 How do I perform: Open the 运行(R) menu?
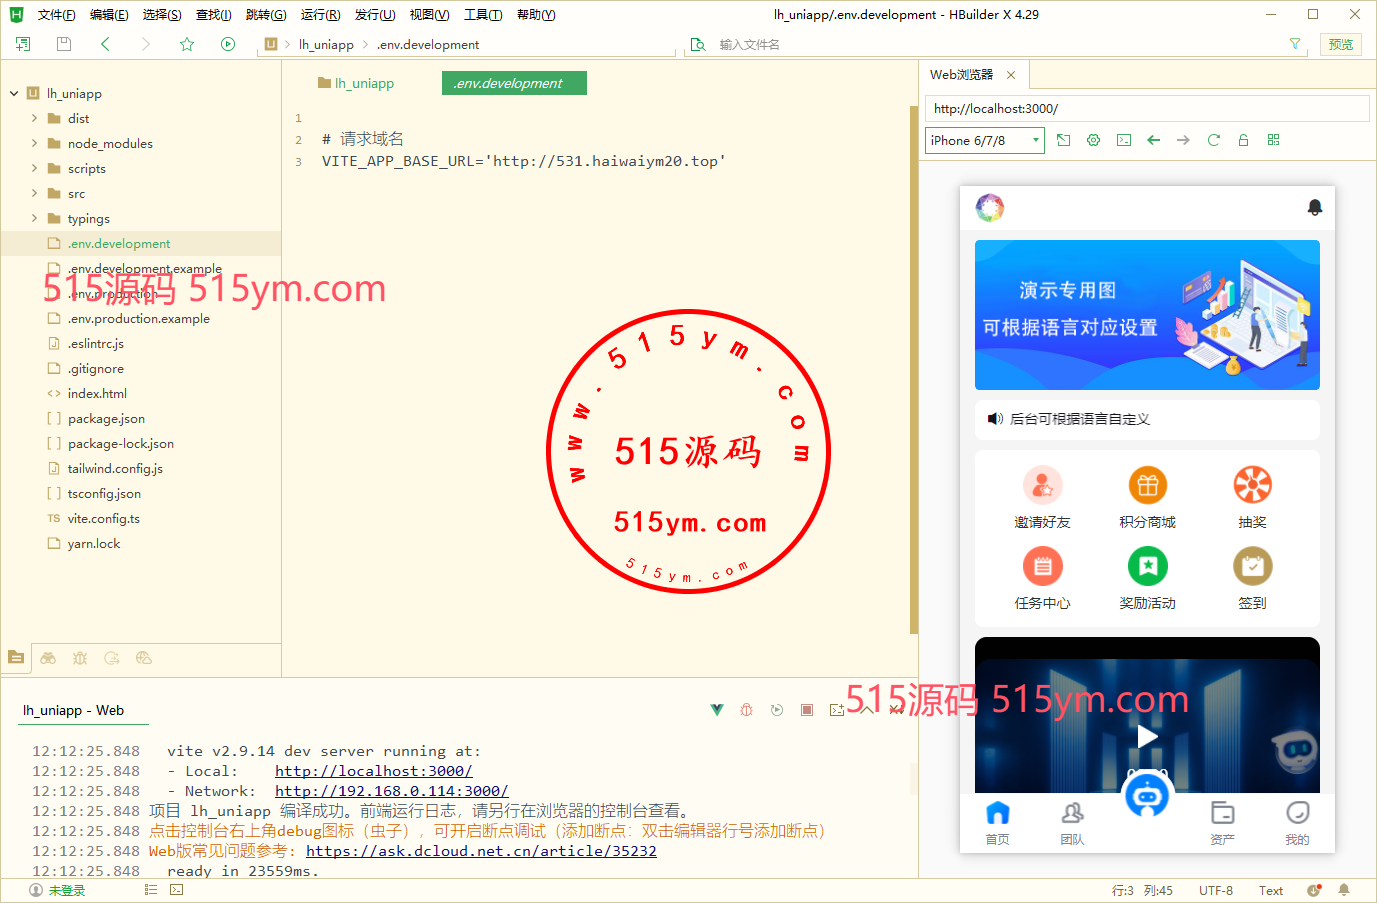(320, 15)
